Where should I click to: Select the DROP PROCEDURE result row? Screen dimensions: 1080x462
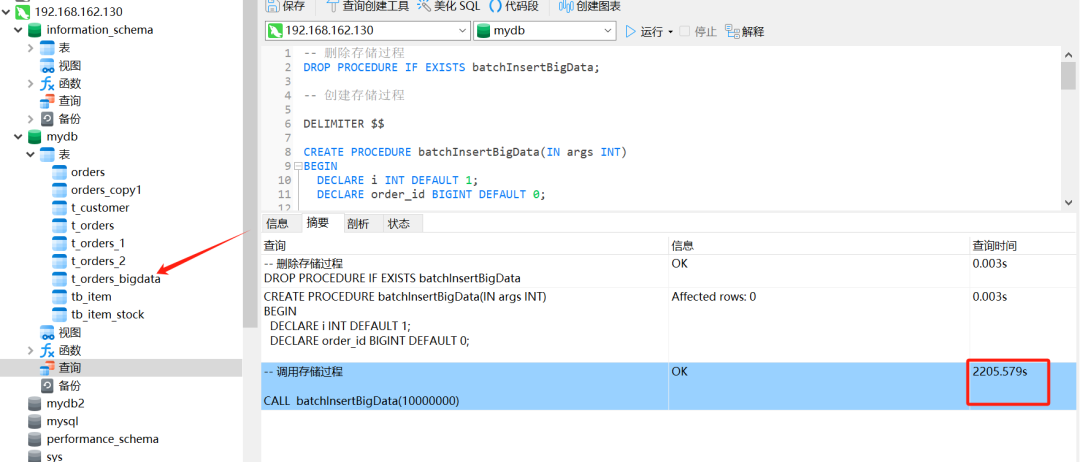[x=670, y=271]
